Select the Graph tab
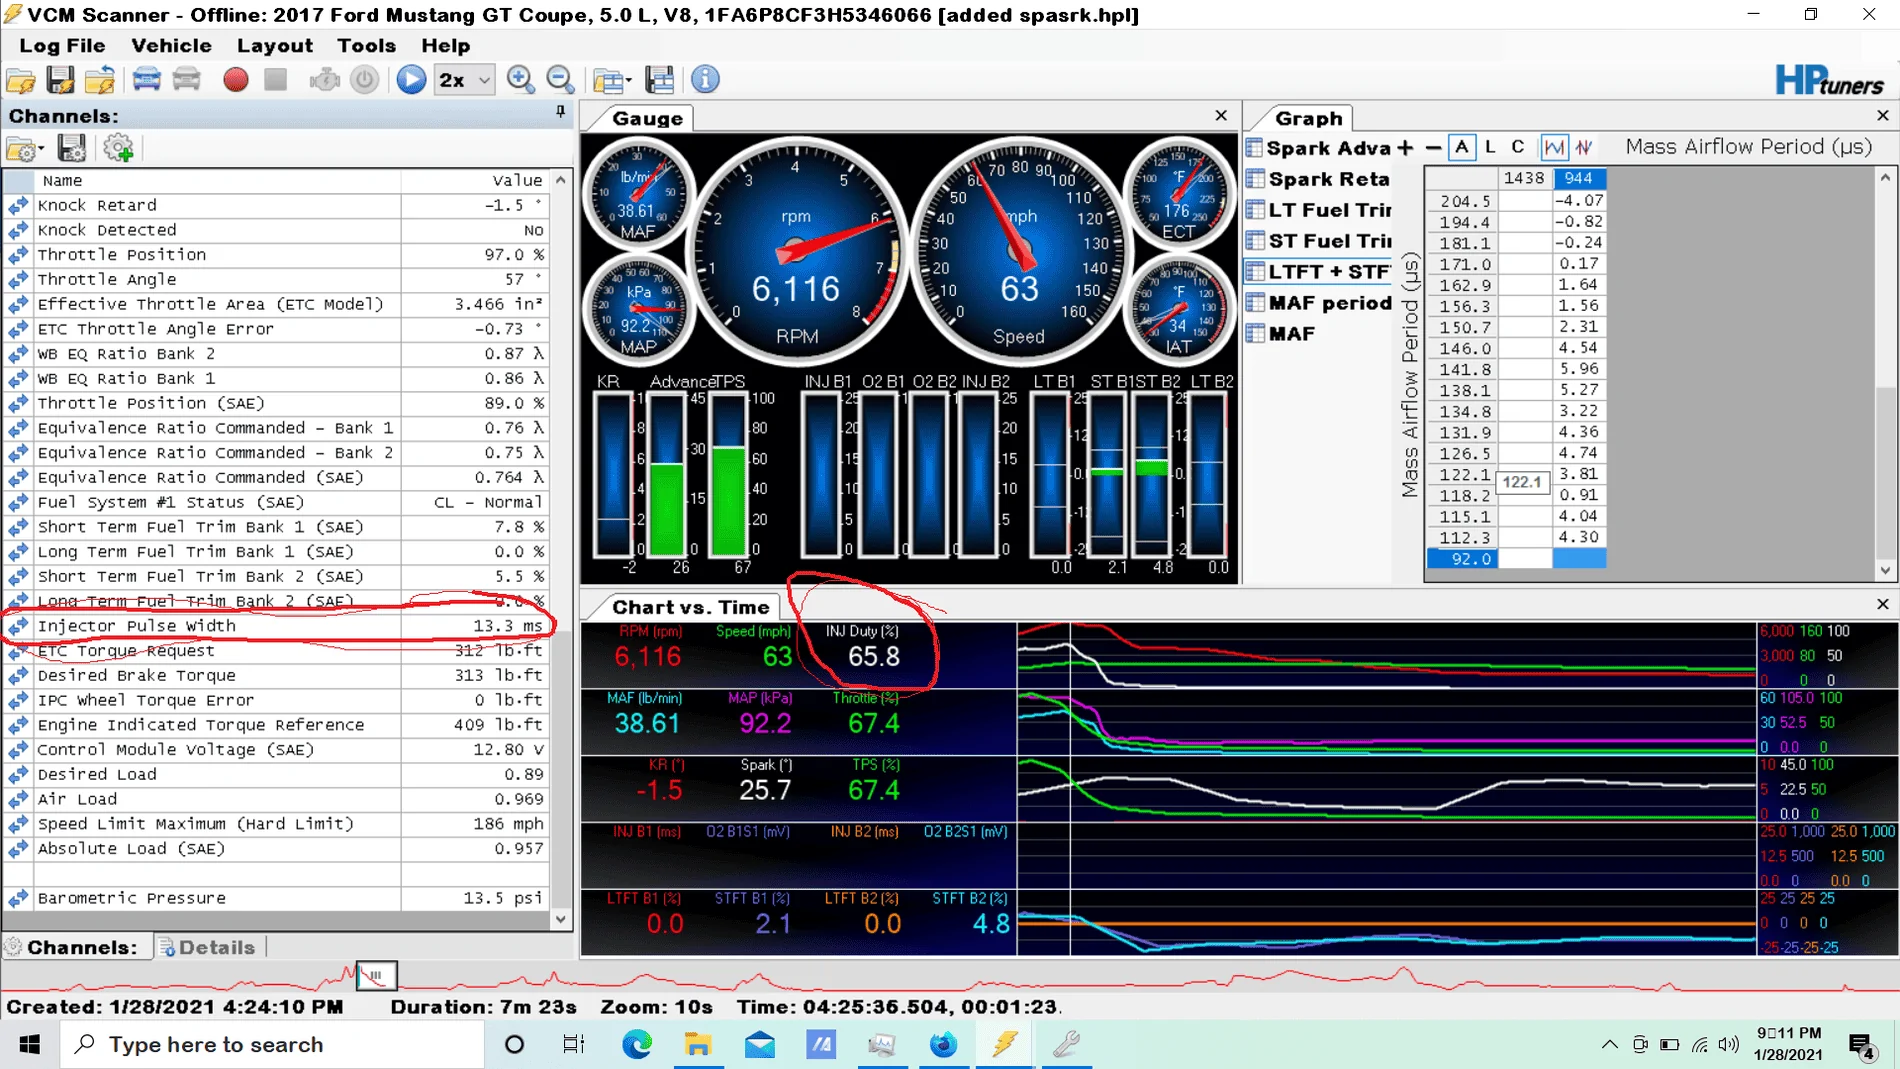Viewport: 1900px width, 1069px height. pyautogui.click(x=1308, y=118)
